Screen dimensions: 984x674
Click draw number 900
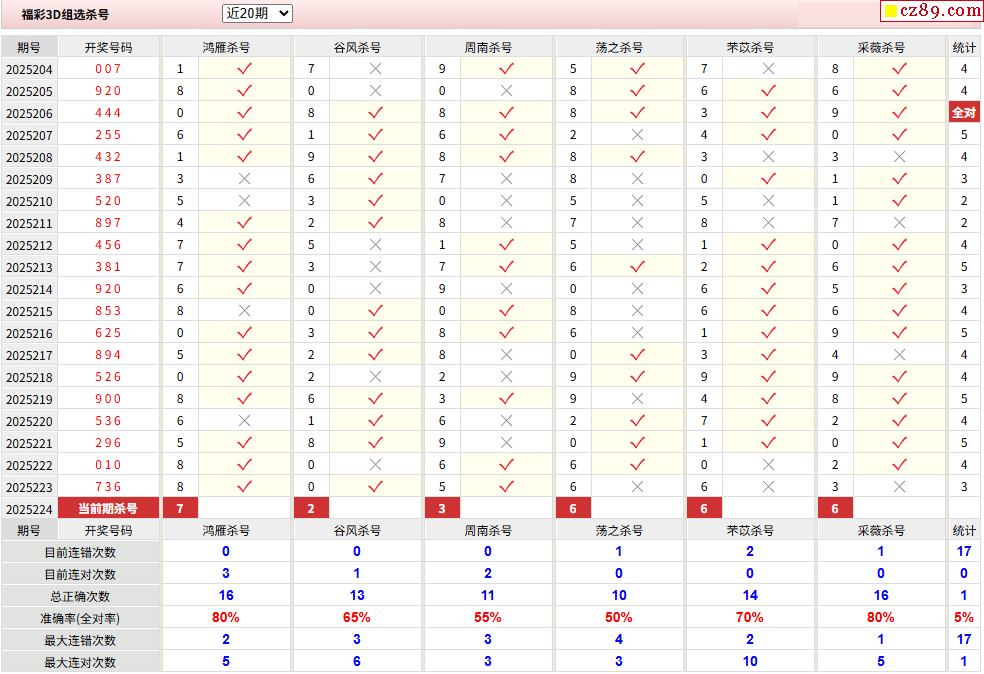point(108,399)
